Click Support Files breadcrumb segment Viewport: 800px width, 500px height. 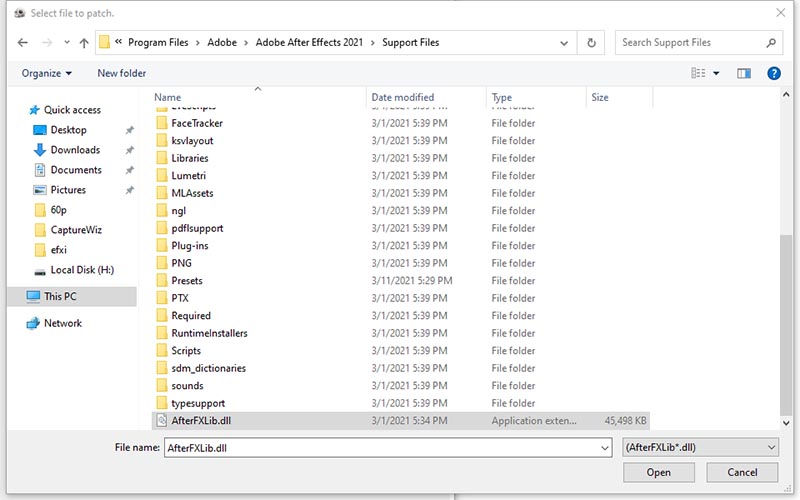click(411, 43)
